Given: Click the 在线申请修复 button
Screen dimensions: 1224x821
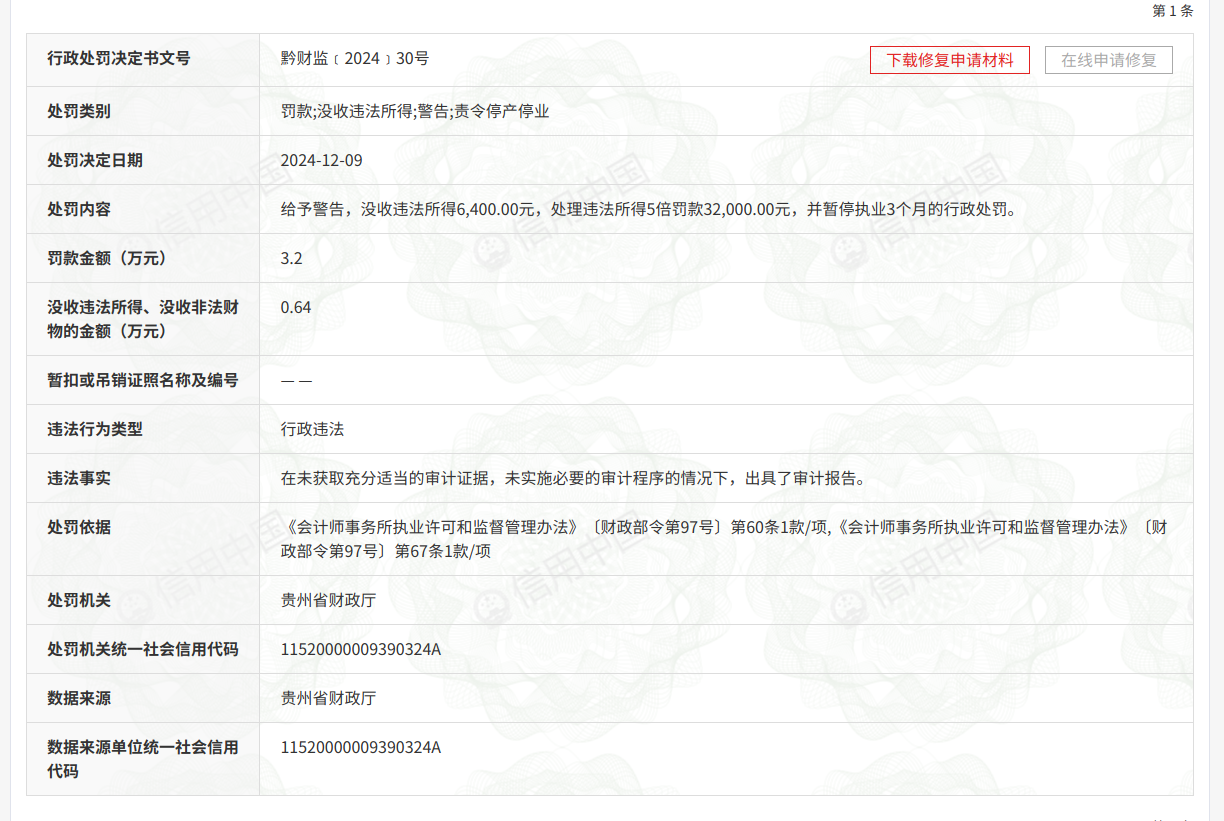Looking at the screenshot, I should pos(1108,60).
